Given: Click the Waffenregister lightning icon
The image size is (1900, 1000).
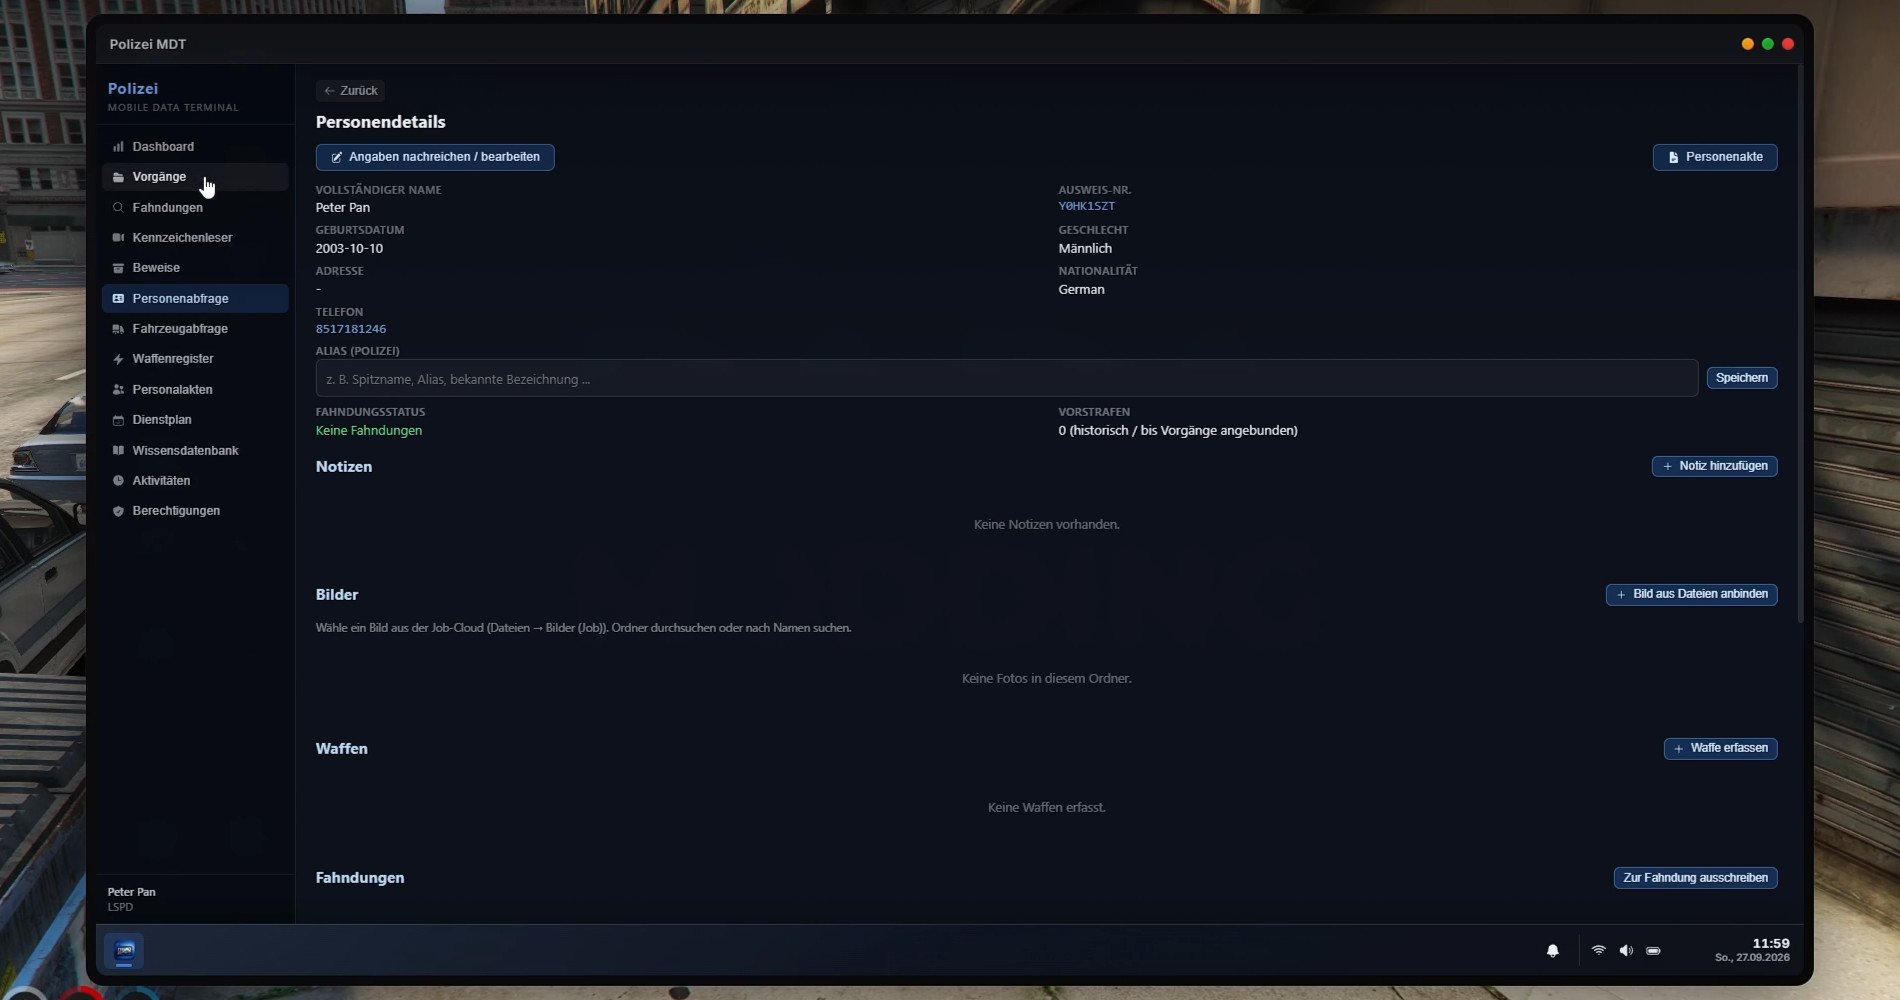Looking at the screenshot, I should [x=118, y=359].
